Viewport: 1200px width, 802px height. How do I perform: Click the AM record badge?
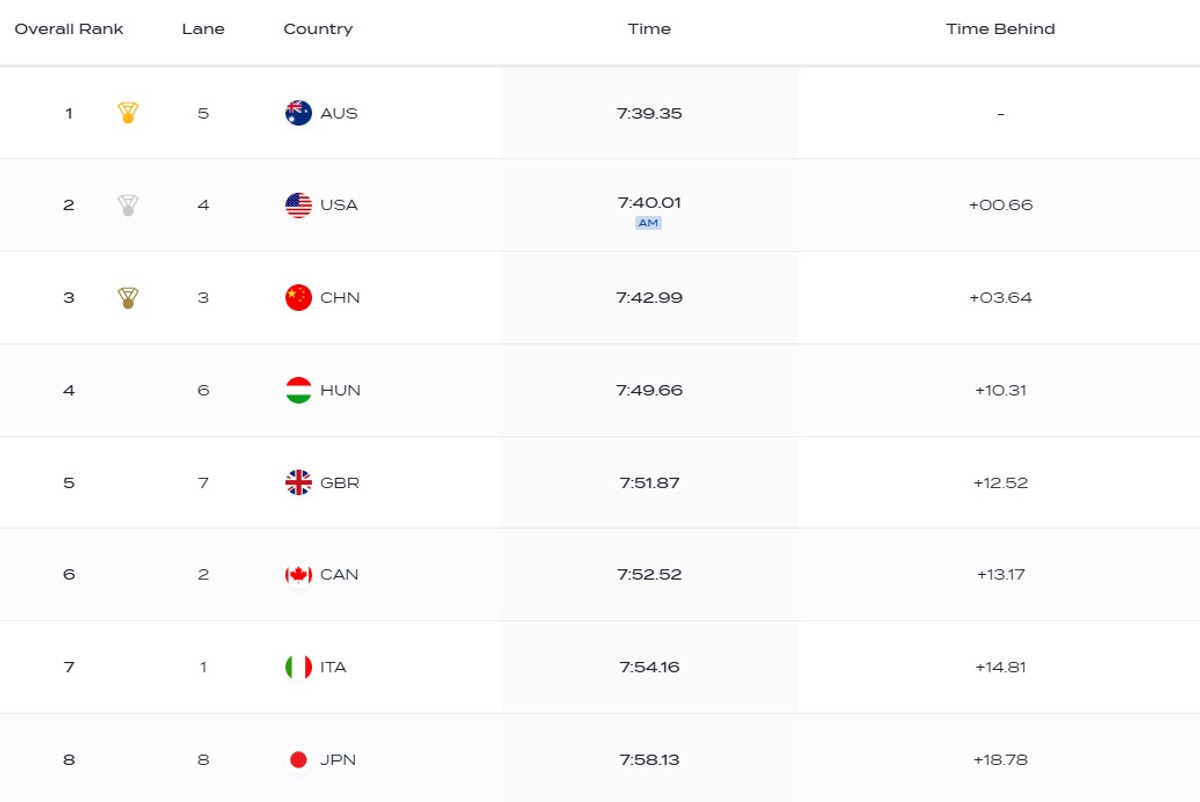(x=648, y=223)
